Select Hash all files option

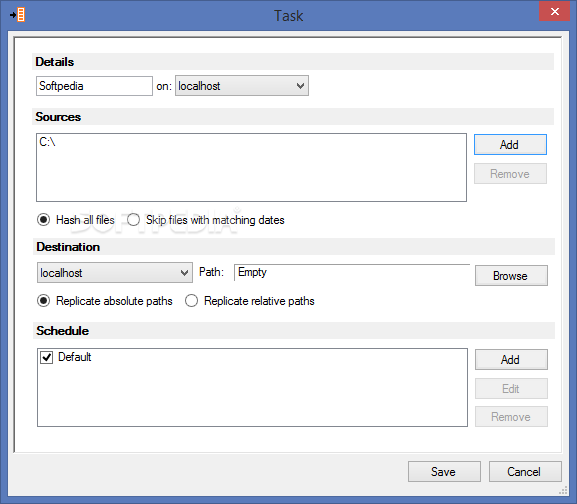coord(76,220)
